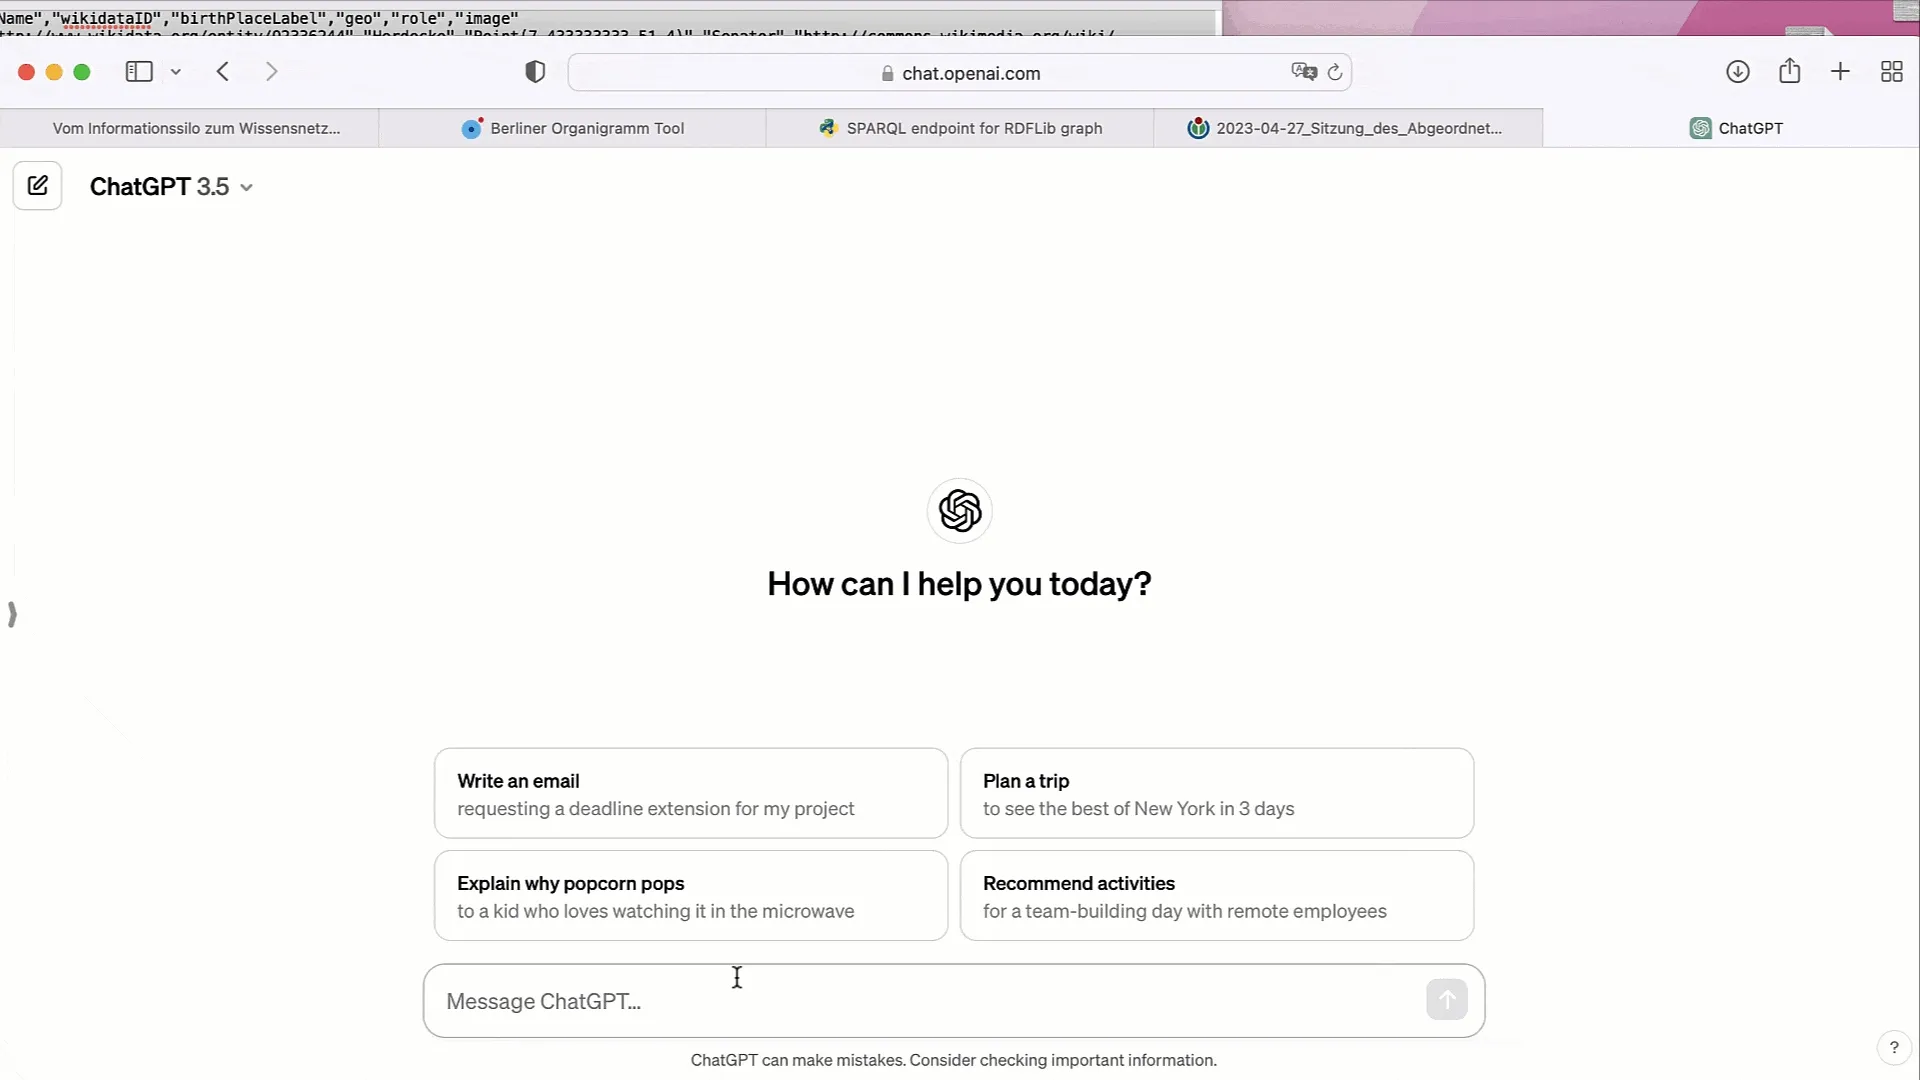Click the browser history forward chevron
This screenshot has height=1080, width=1920.
[x=270, y=73]
